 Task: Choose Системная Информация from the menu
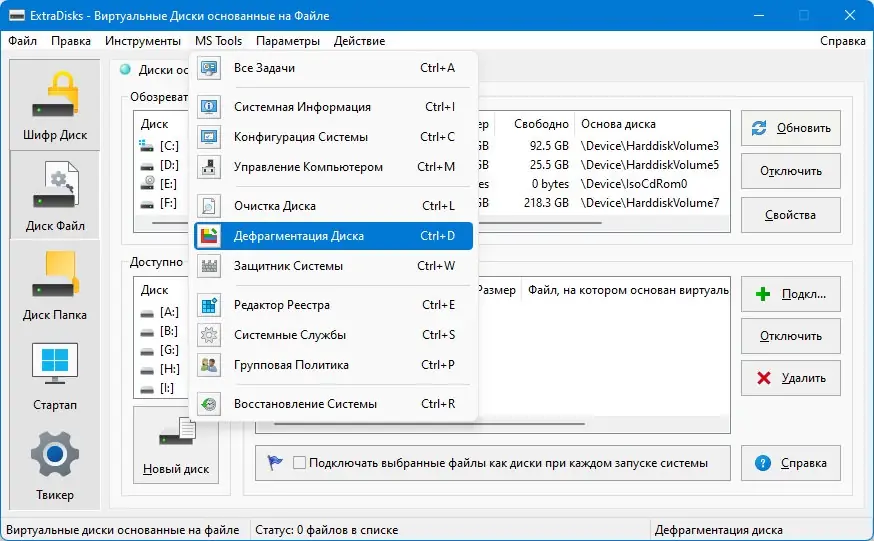click(333, 106)
